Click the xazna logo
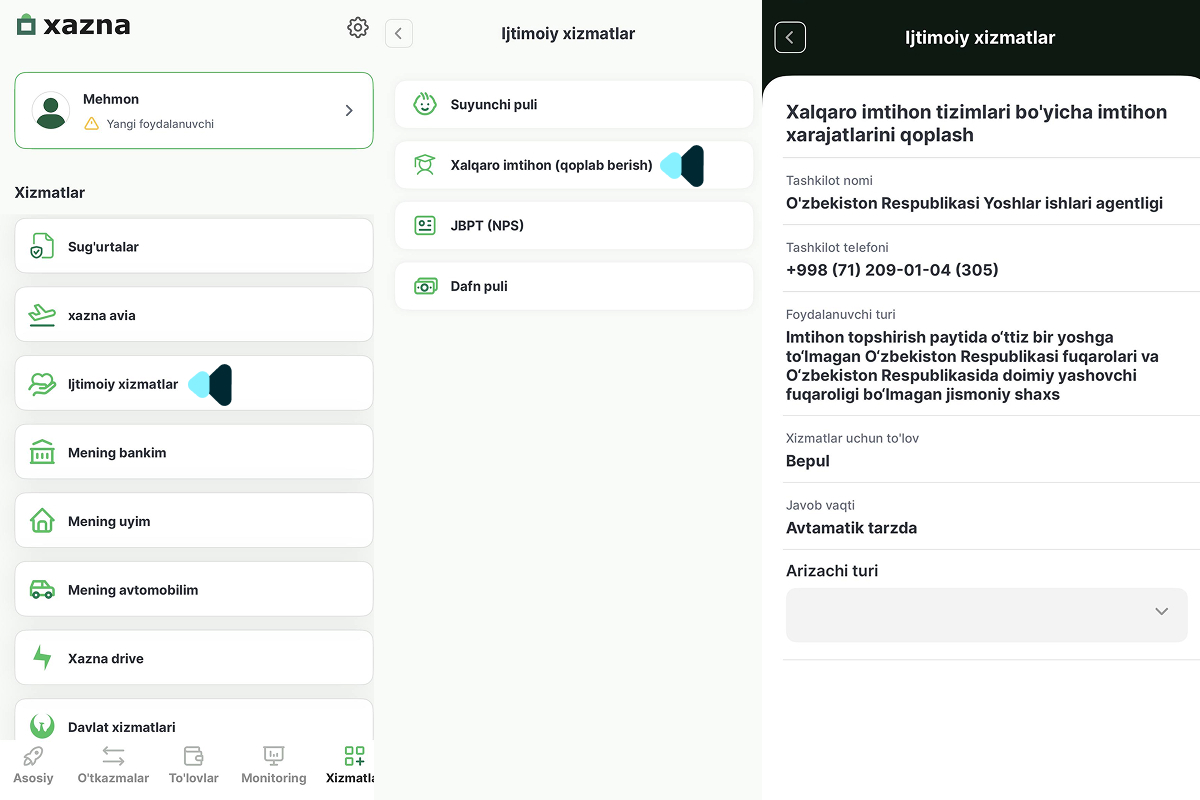The image size is (1200, 800). [x=74, y=26]
